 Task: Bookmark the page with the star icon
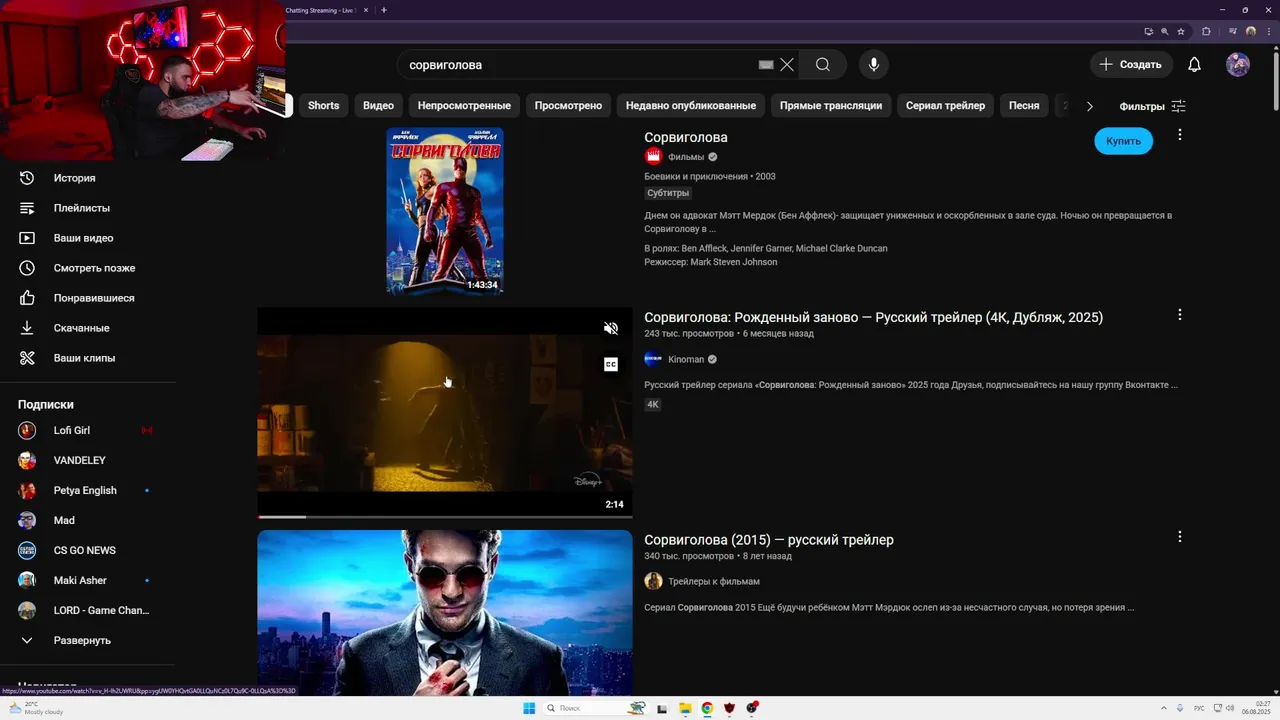(1181, 31)
